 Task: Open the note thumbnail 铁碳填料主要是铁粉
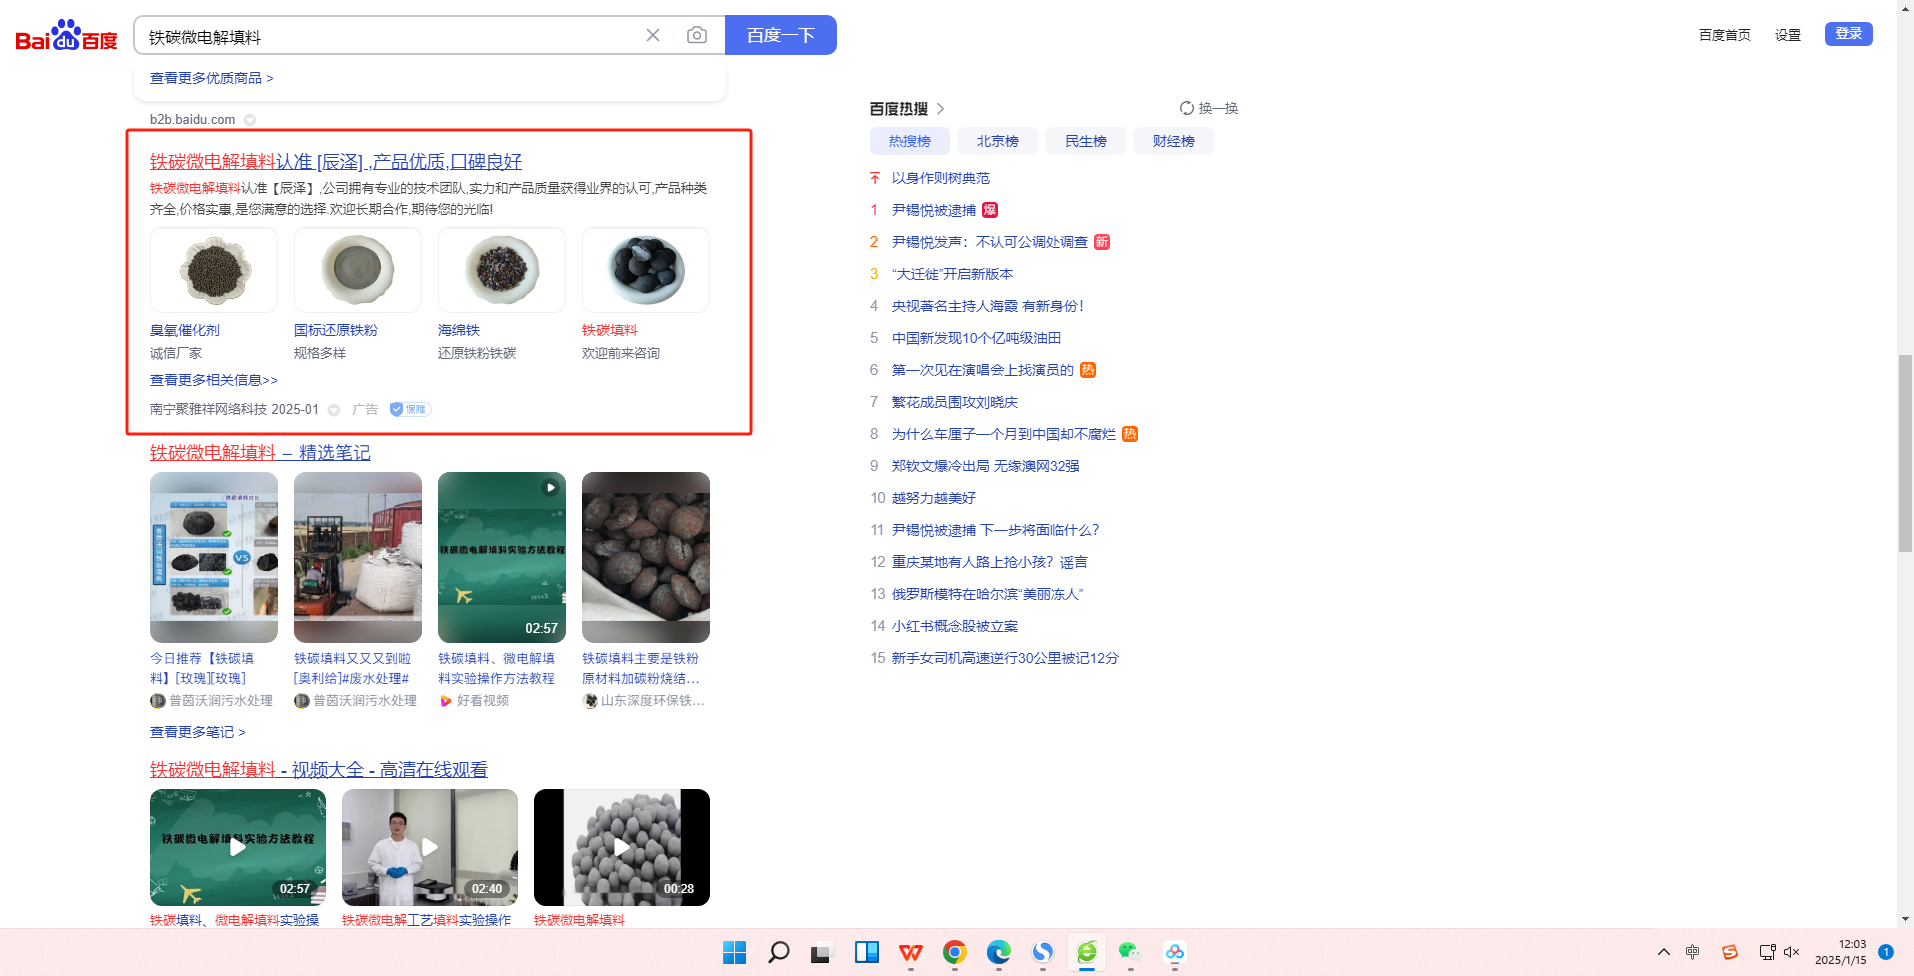[646, 557]
